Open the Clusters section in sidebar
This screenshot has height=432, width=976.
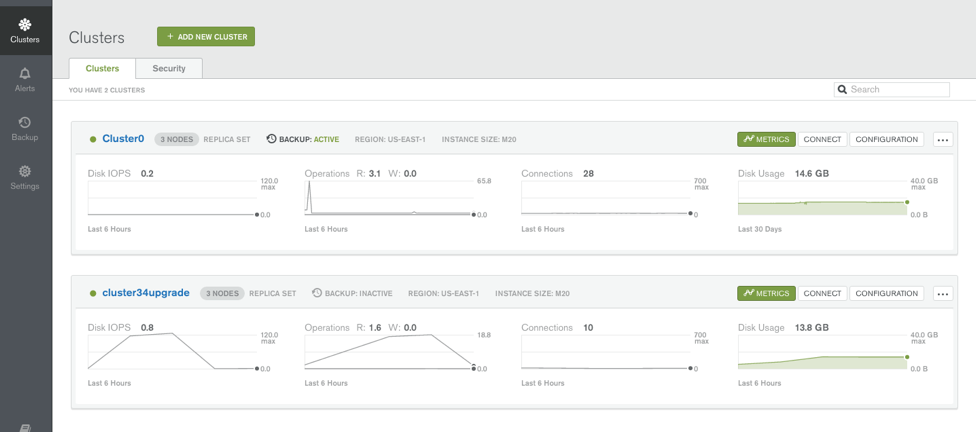click(x=25, y=31)
